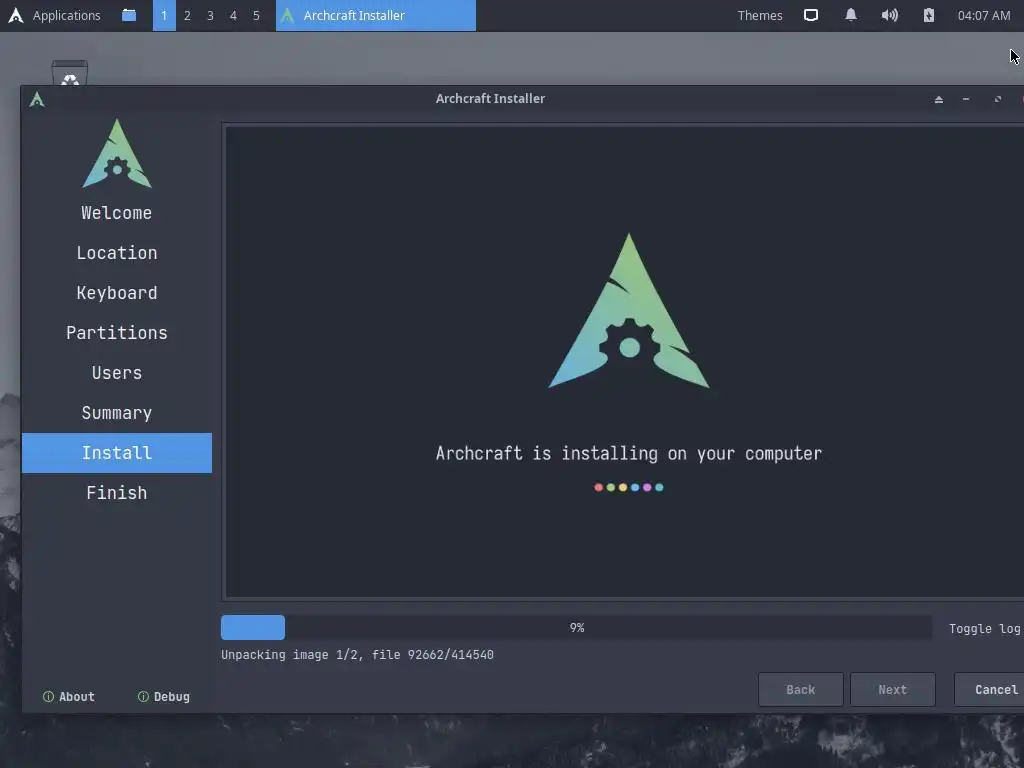Viewport: 1024px width, 768px height.
Task: Switch to workspace 1
Action: (164, 15)
